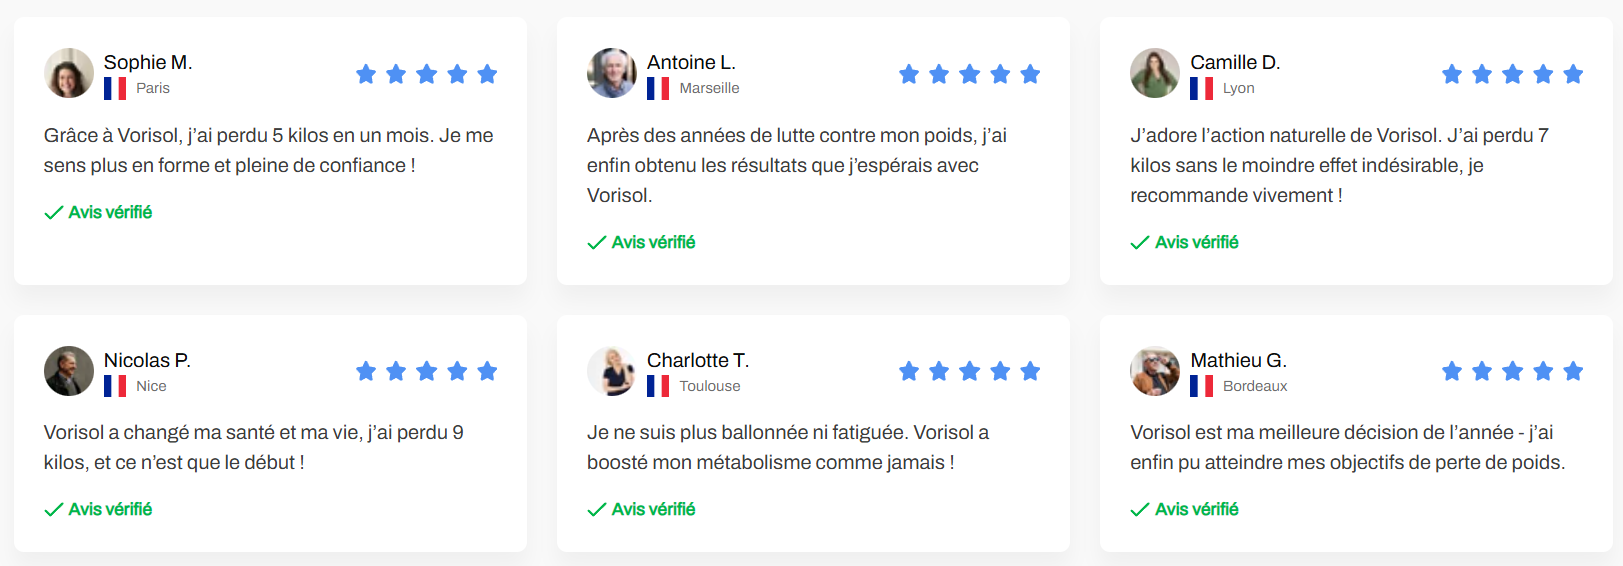Screen dimensions: 1623x566
Task: Click the French flag beside Marseille
Action: (658, 89)
